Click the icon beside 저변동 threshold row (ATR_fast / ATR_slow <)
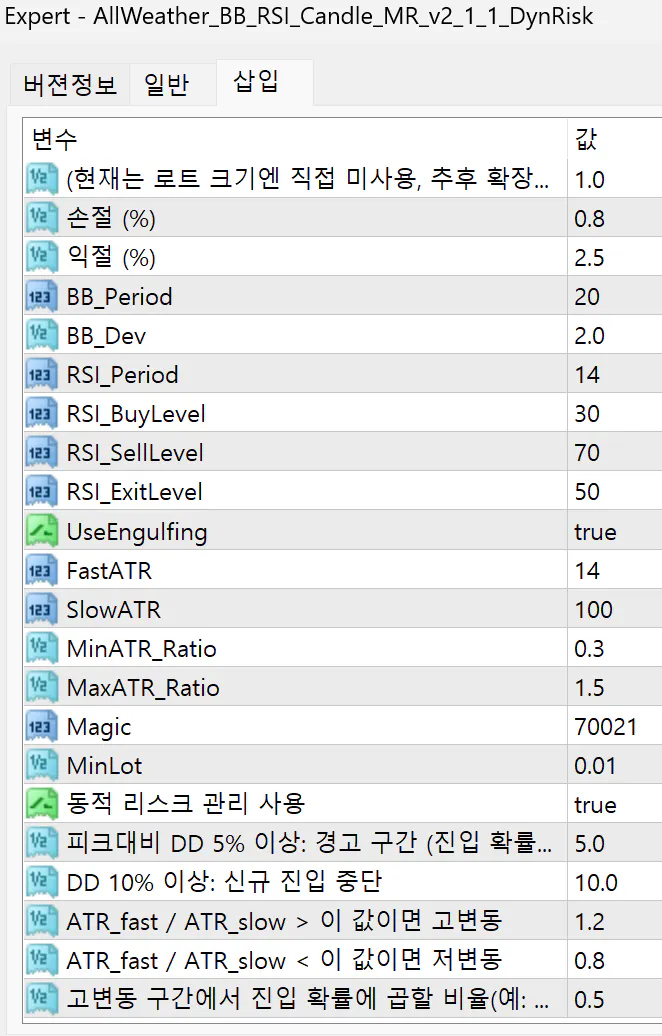 point(41,959)
